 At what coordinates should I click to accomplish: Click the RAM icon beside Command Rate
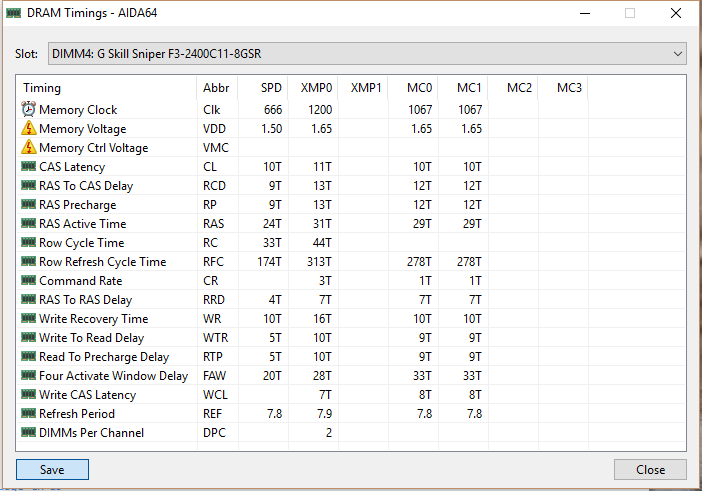[29, 281]
